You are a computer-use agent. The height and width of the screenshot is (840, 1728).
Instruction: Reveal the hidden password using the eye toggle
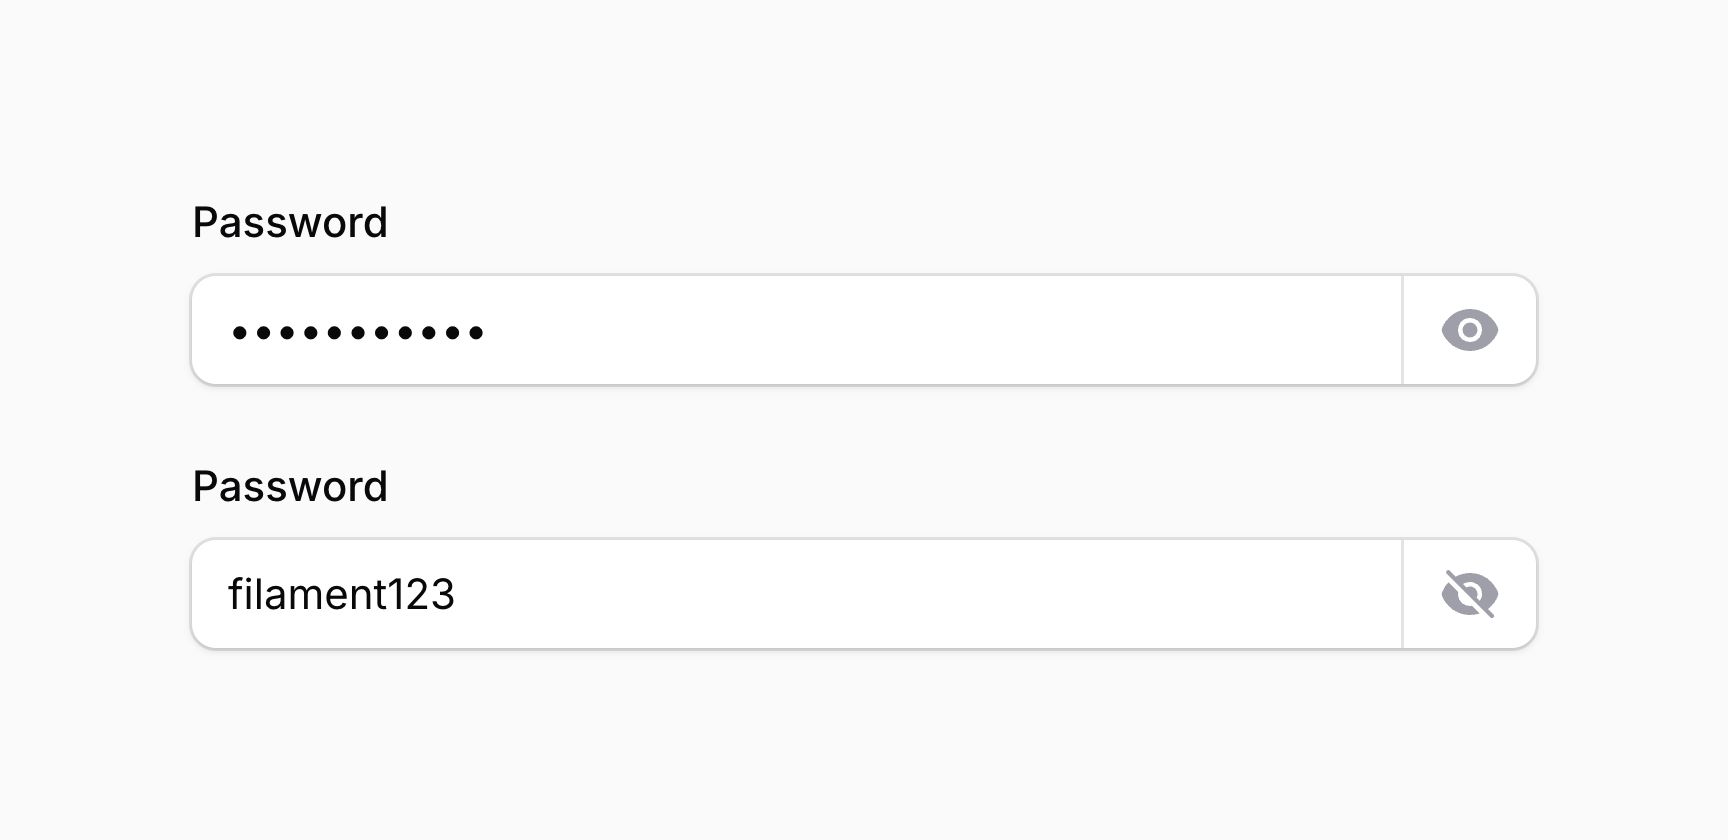pos(1468,329)
